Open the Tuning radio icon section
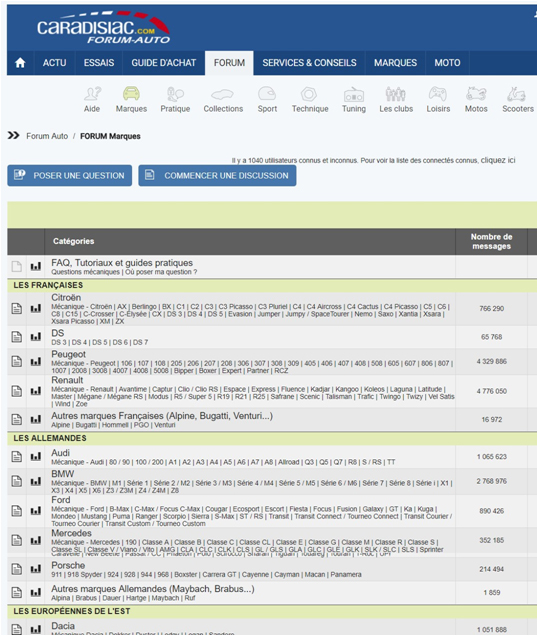 click(x=354, y=95)
